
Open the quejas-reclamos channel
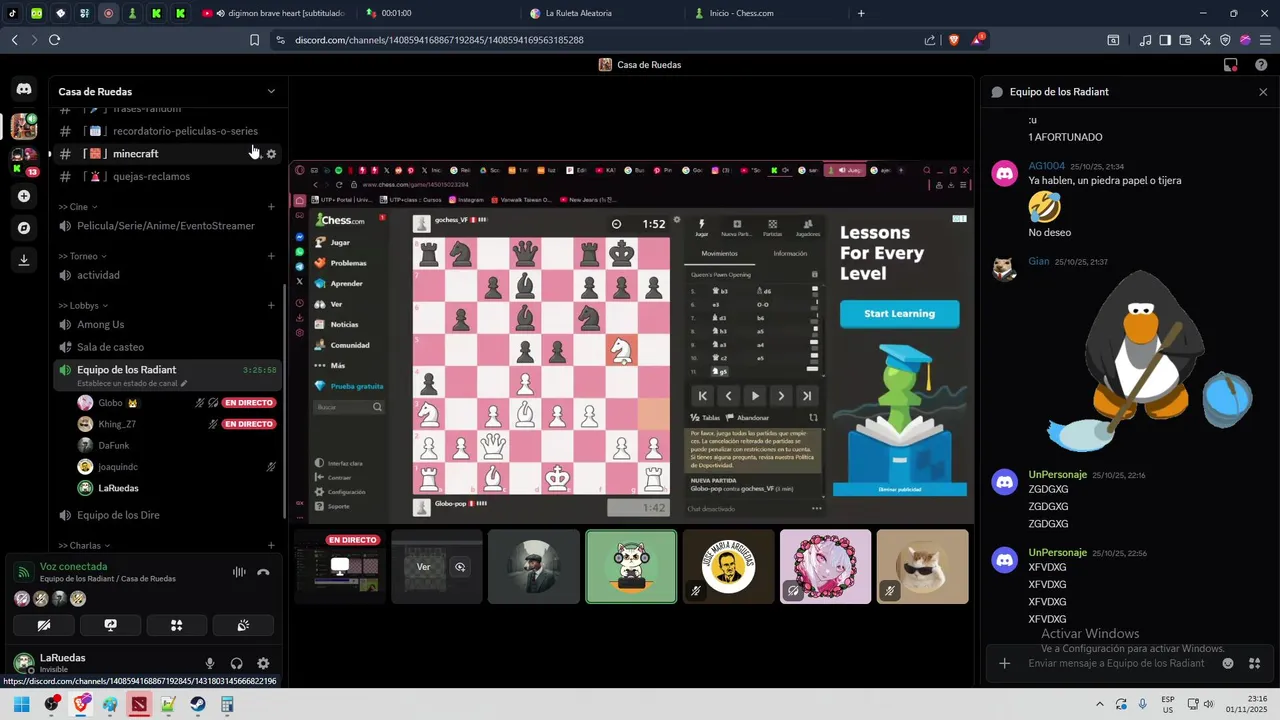tap(169, 177)
